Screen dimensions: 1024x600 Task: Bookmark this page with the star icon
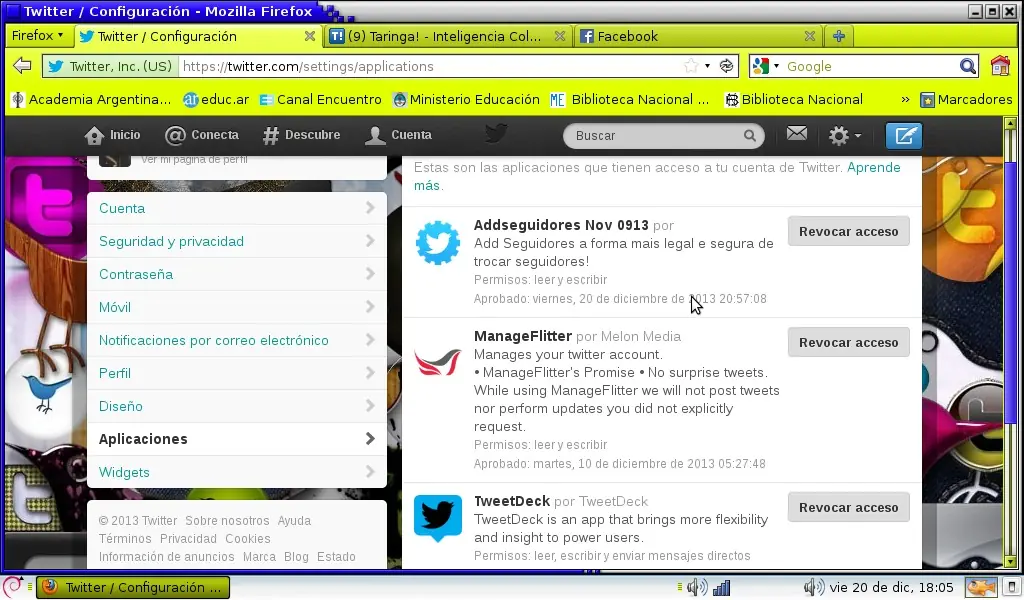pos(690,66)
